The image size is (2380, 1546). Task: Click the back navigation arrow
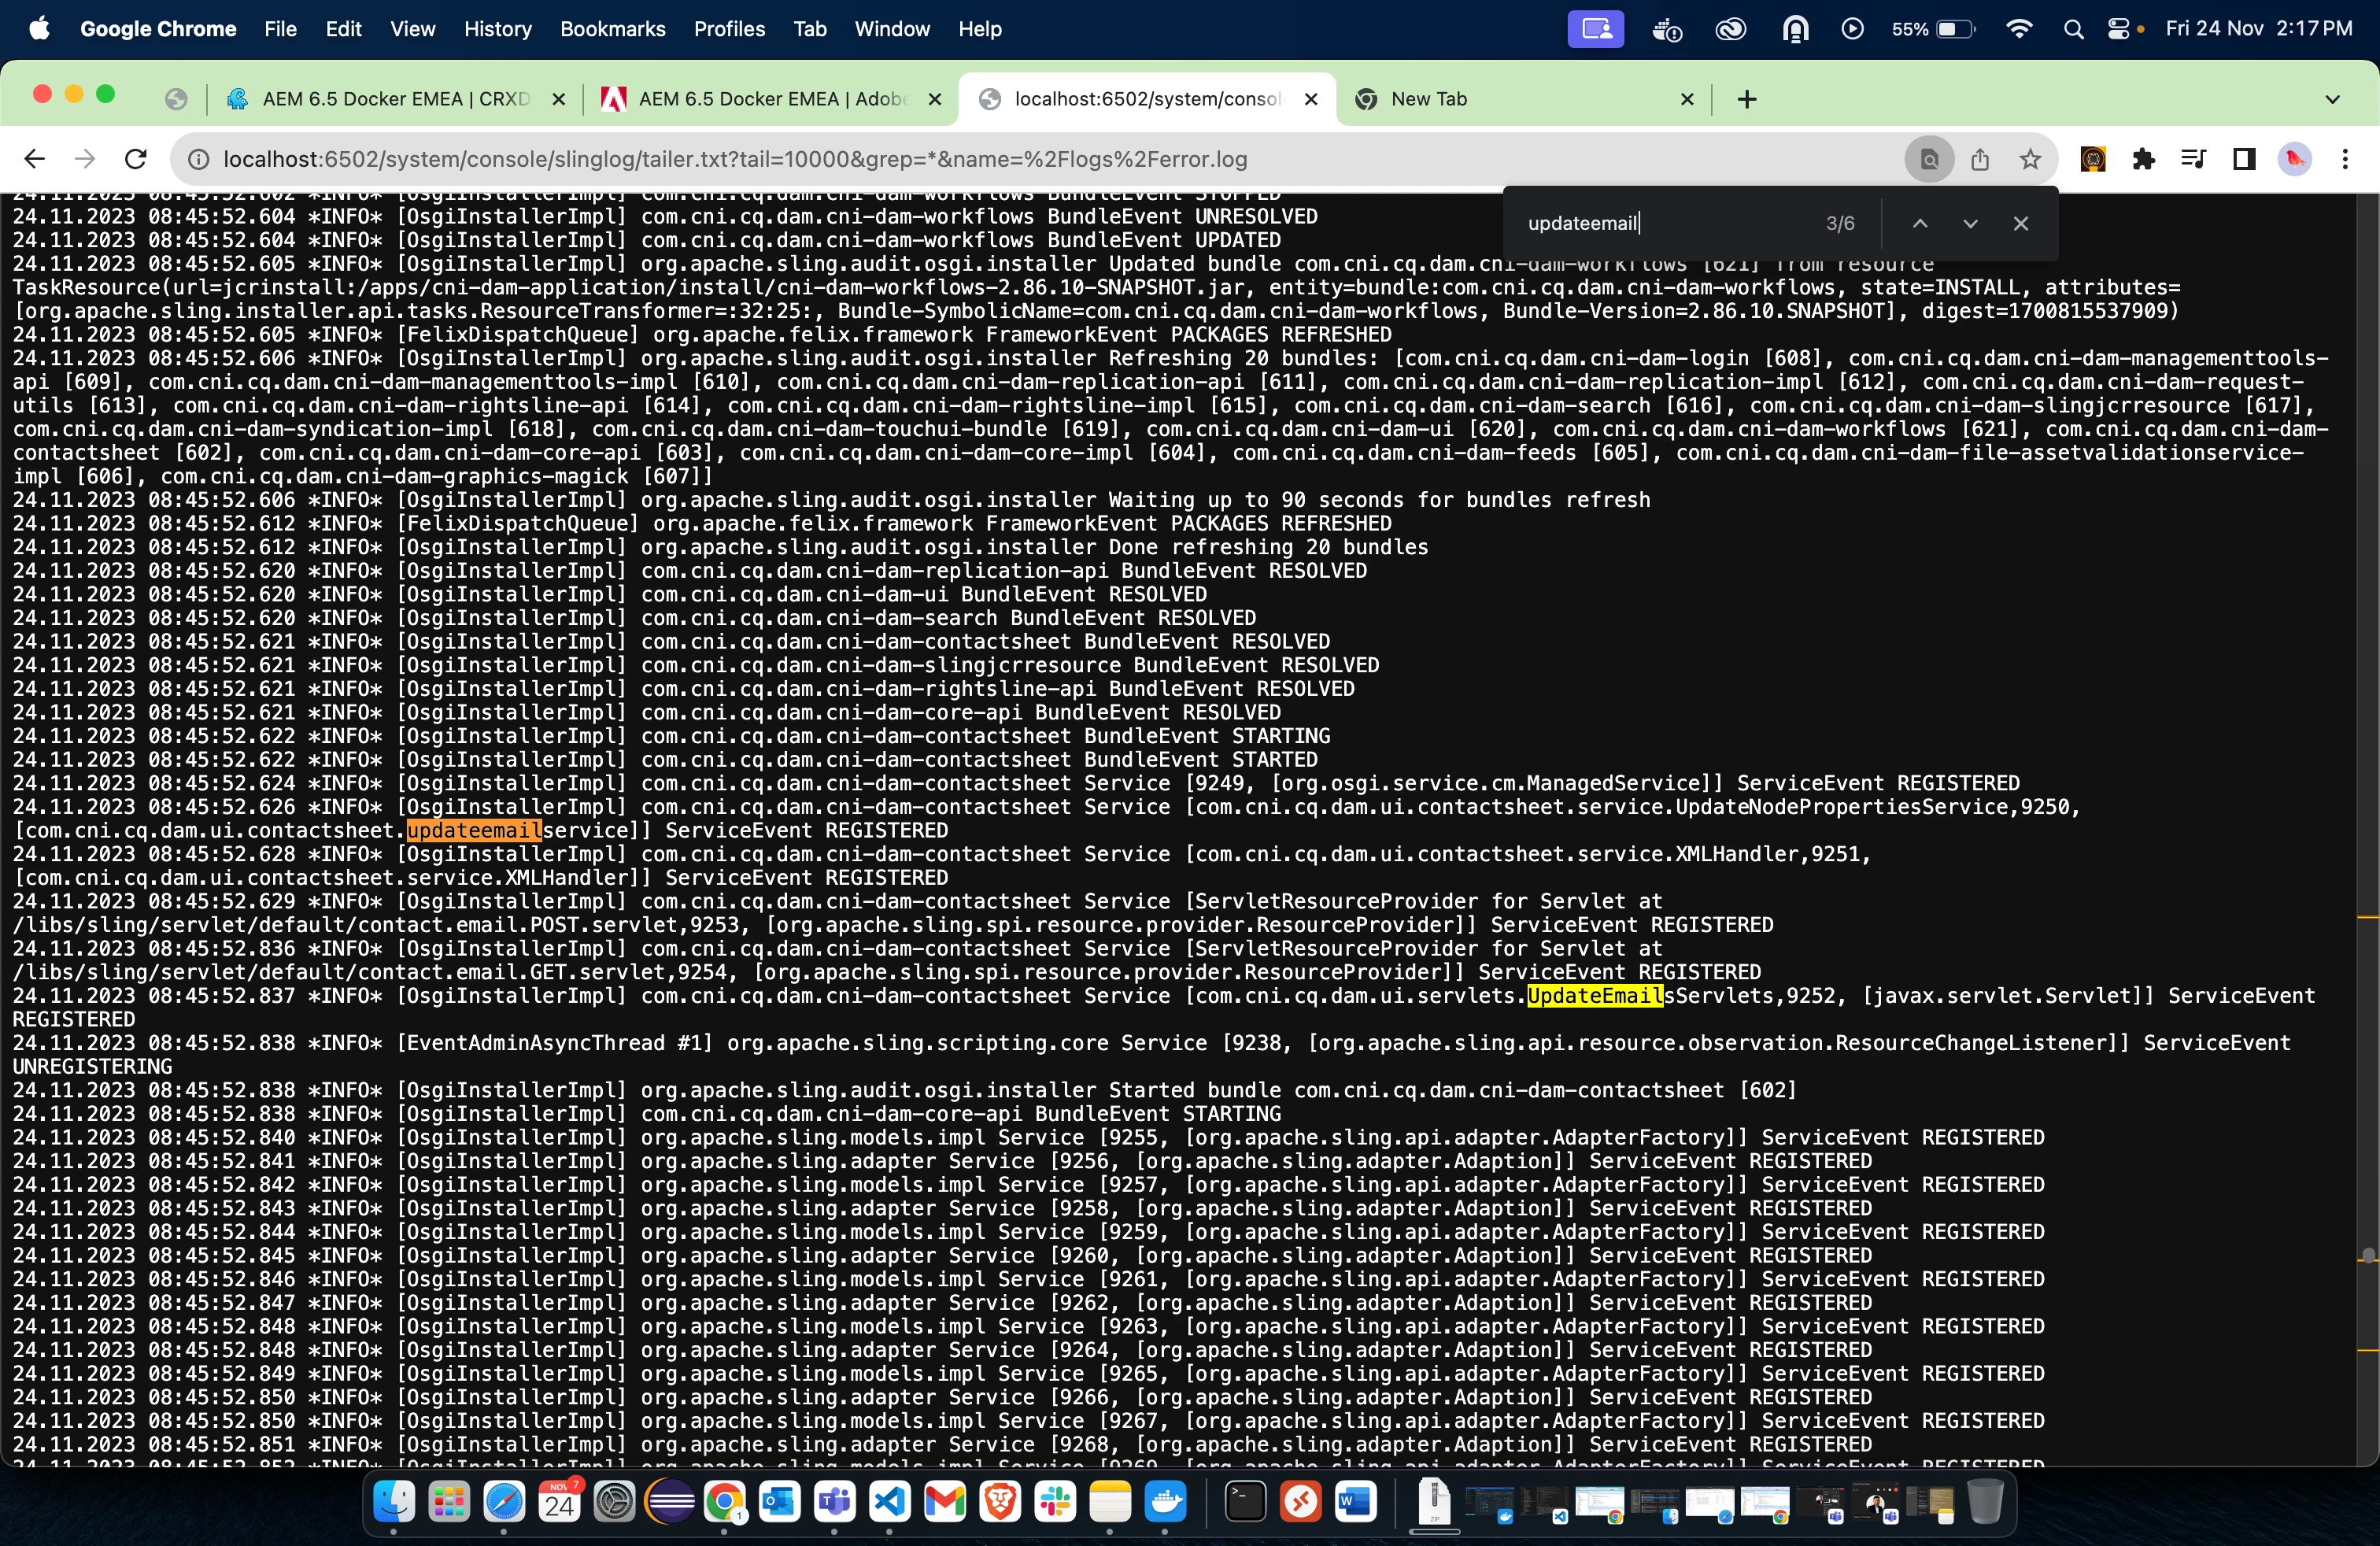click(x=35, y=159)
